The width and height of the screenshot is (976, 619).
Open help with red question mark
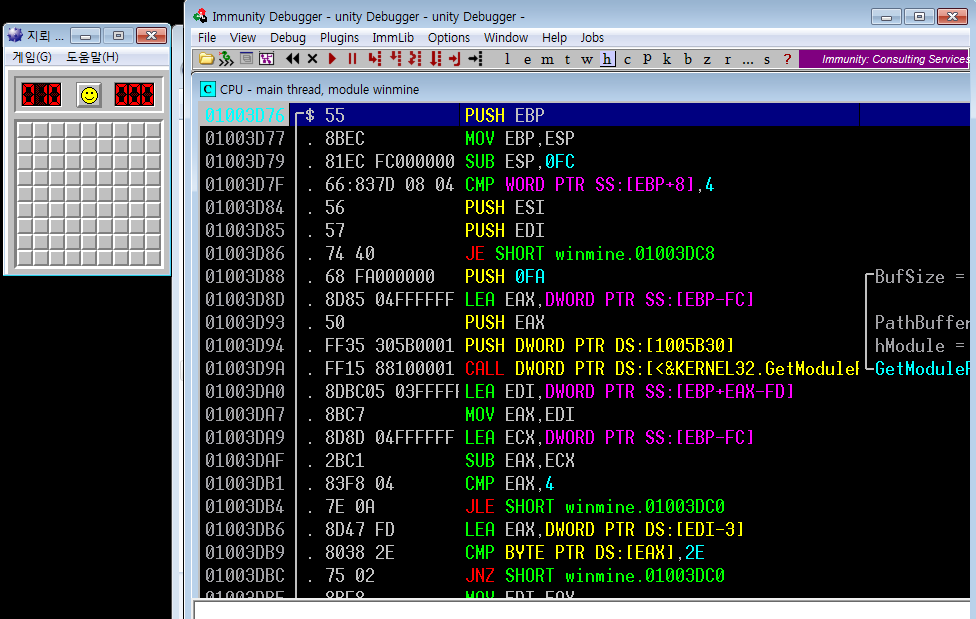pos(787,59)
